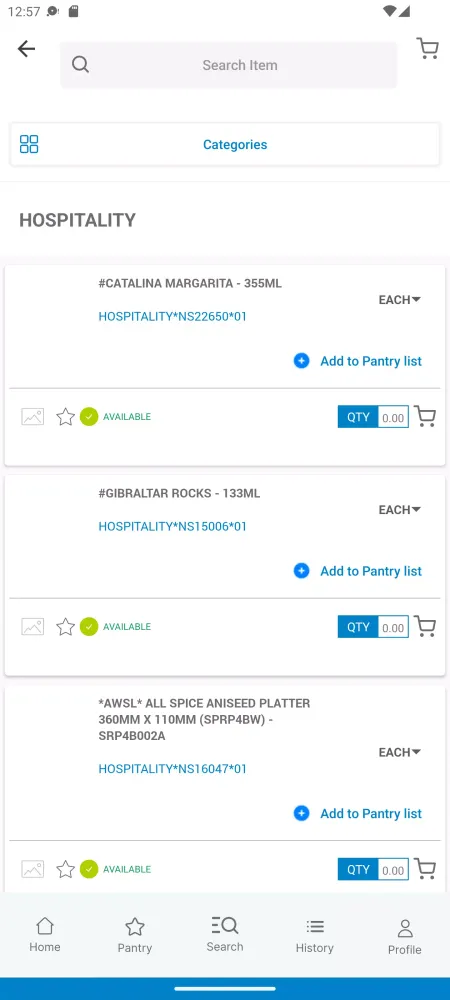The image size is (450, 1000).
Task: View image placeholder for Catalina Margarita
Action: pos(33,416)
